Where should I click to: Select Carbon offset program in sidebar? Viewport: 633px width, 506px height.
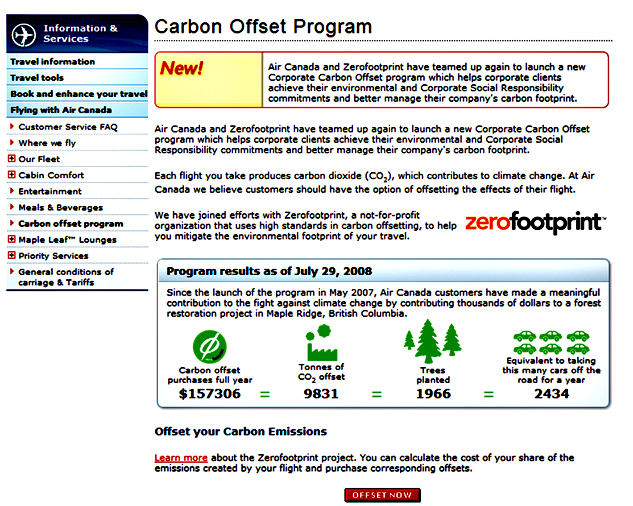coord(71,224)
